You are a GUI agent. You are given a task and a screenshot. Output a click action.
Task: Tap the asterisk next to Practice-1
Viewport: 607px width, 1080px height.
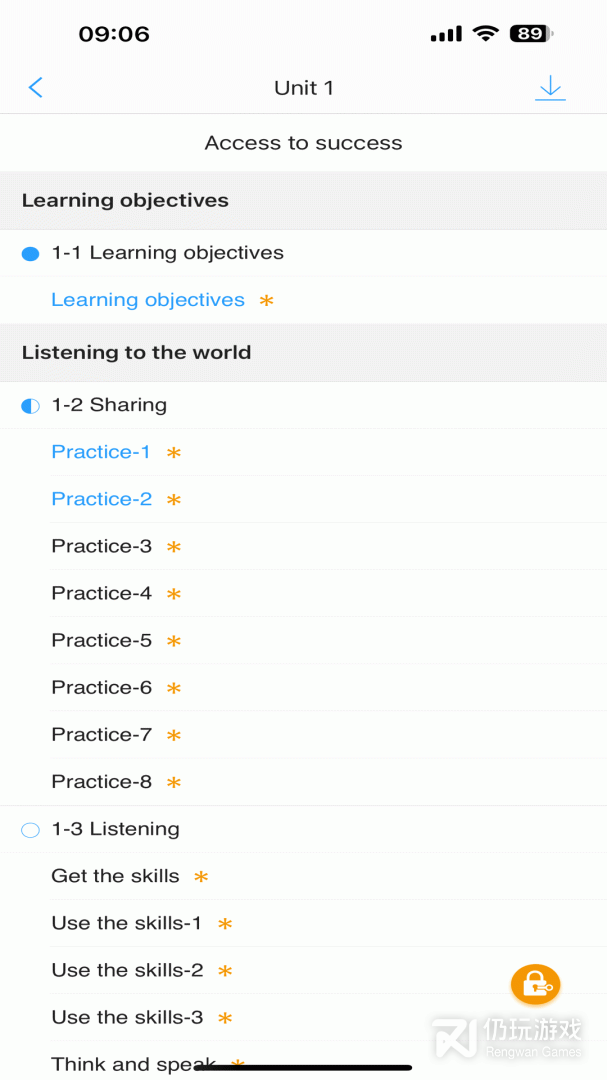pyautogui.click(x=174, y=453)
